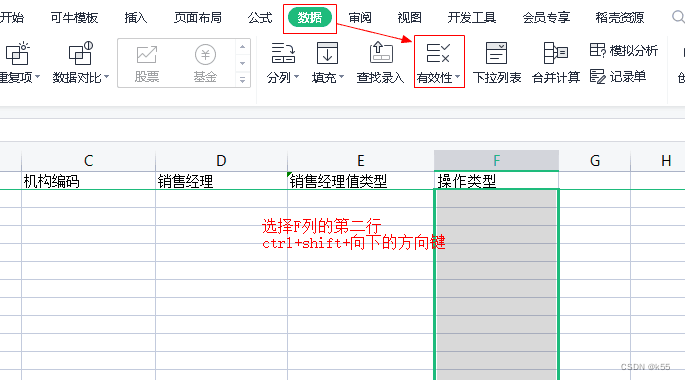Expand the 数据对比 dropdown arrow
685x380 pixels.
click(107, 77)
